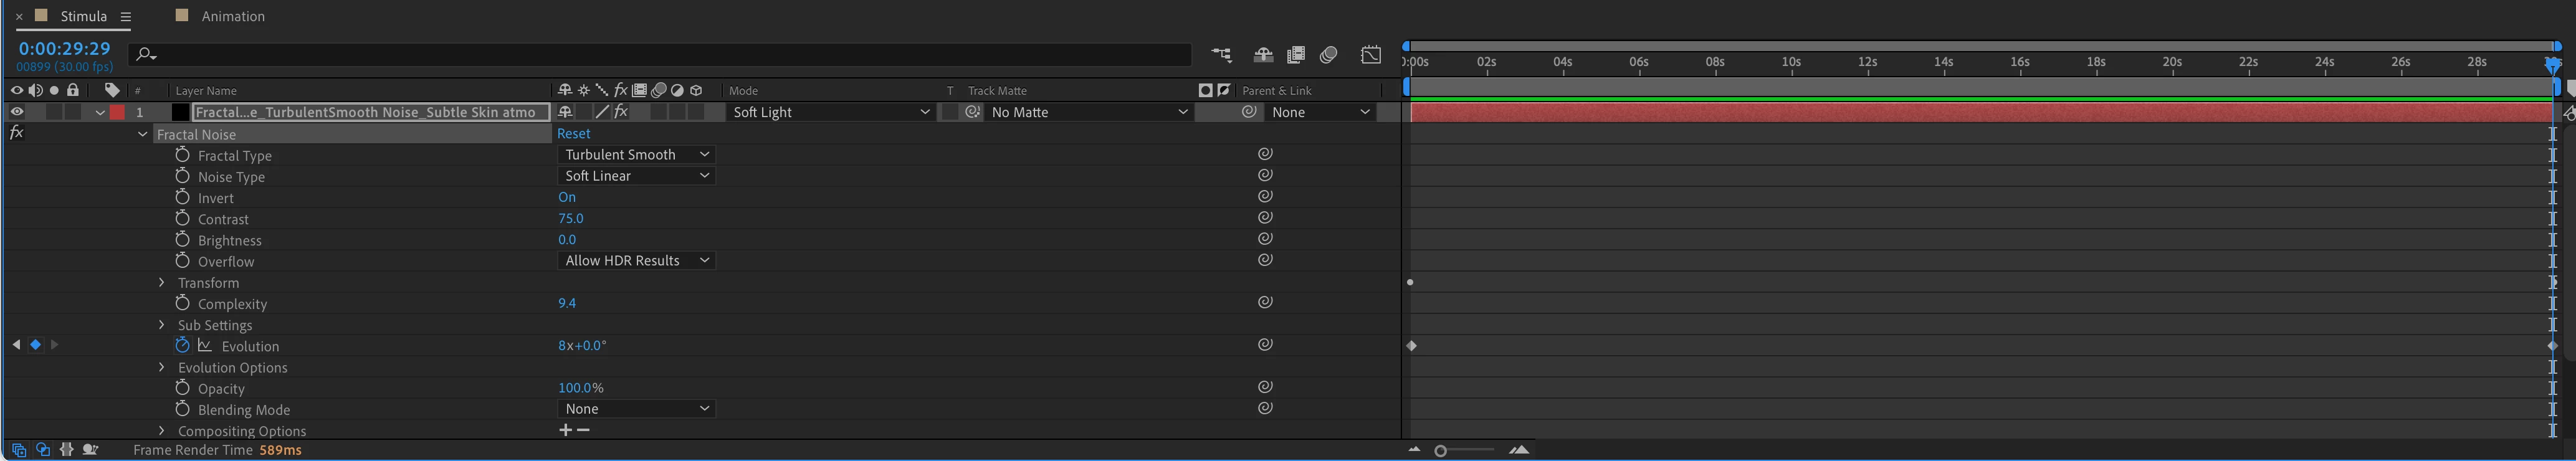Click the Adjustment Layer column header icon
The image size is (2576, 461).
[x=677, y=90]
